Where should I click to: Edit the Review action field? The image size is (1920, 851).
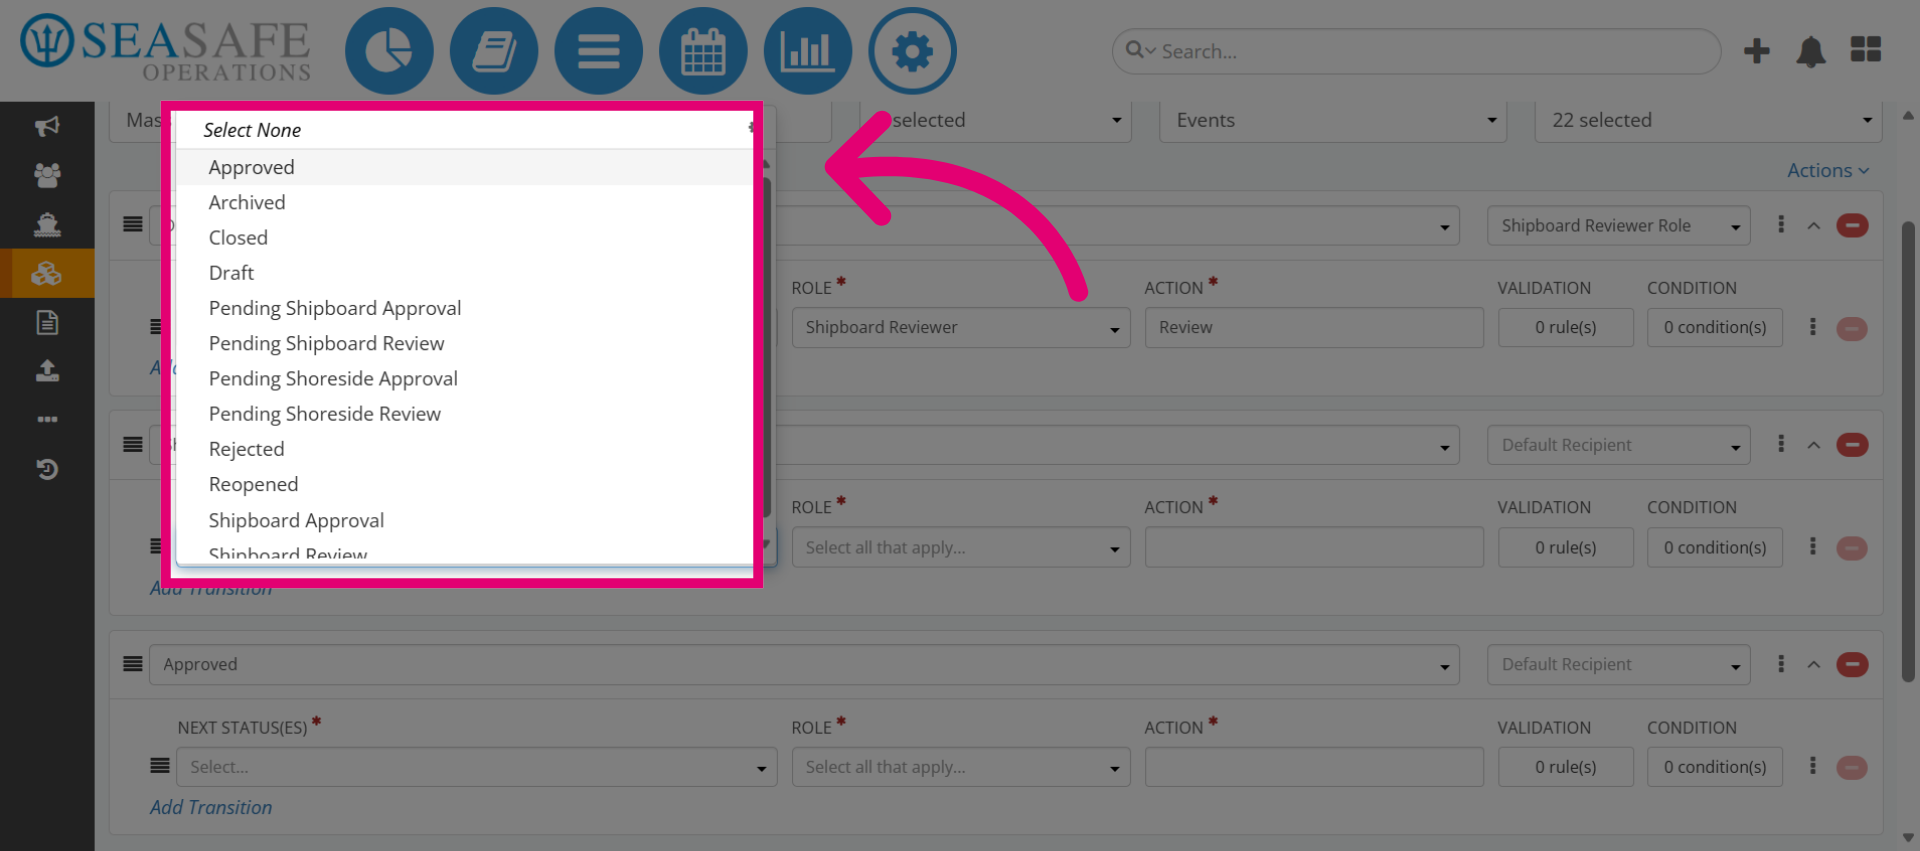click(x=1313, y=327)
